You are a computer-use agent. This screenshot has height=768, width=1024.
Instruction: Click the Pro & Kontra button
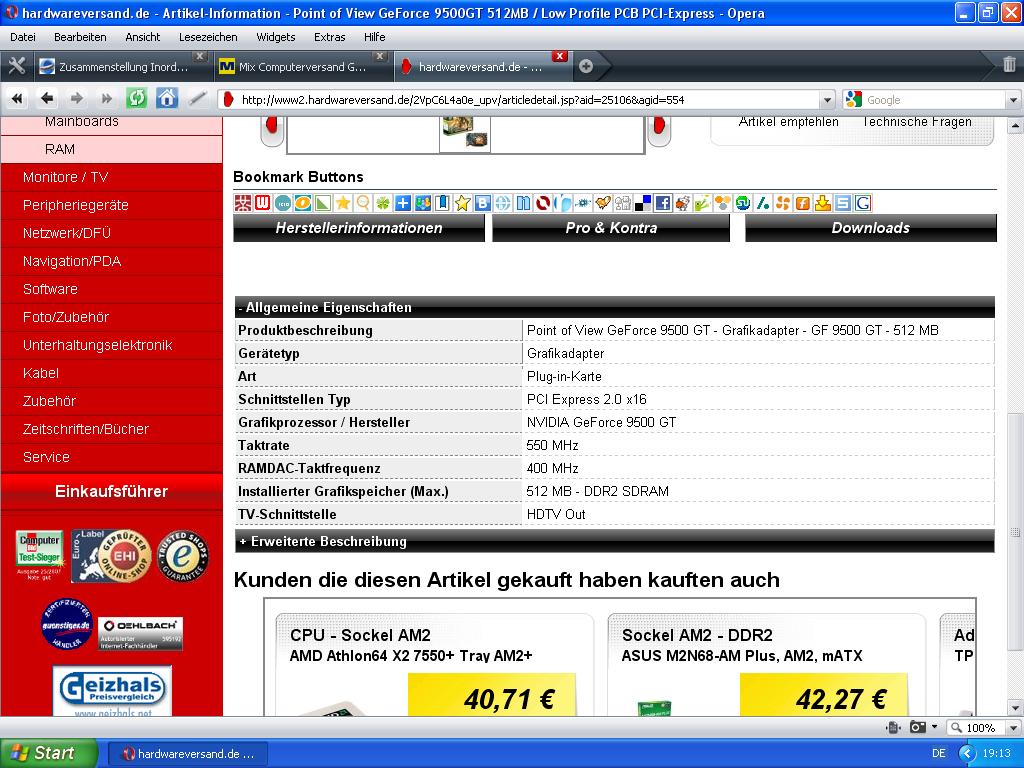[x=611, y=228]
